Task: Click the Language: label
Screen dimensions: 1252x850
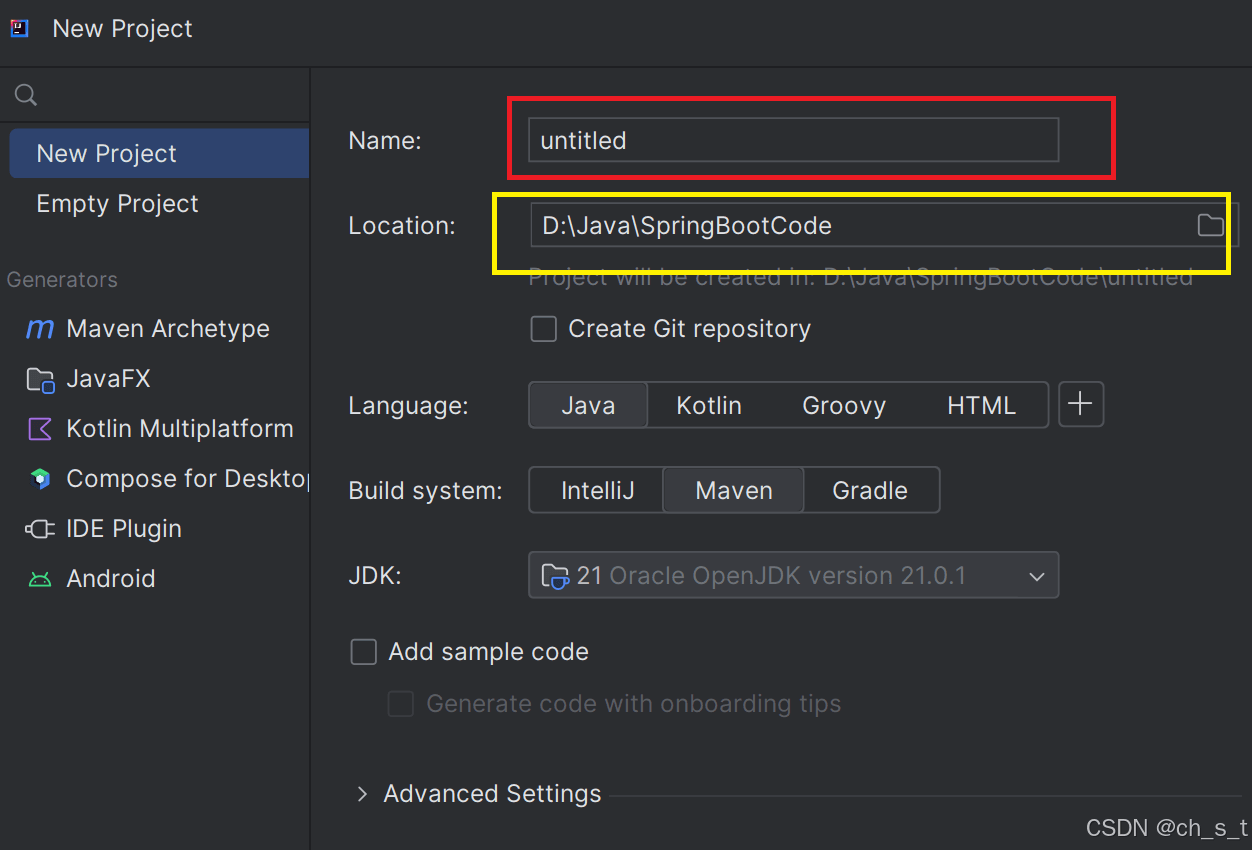Action: 408,406
